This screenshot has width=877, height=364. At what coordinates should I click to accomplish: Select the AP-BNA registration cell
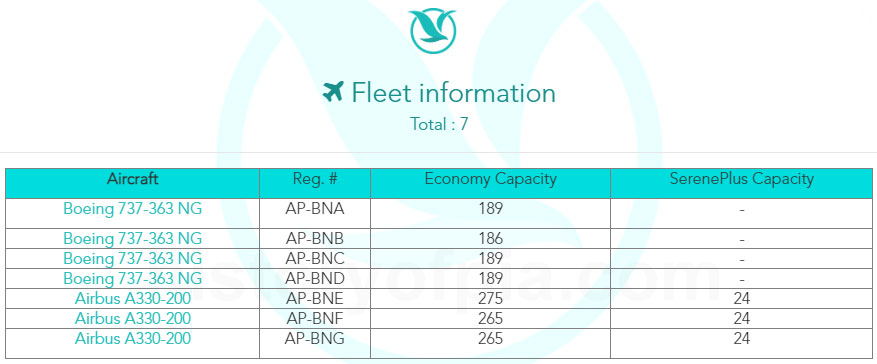pos(315,213)
